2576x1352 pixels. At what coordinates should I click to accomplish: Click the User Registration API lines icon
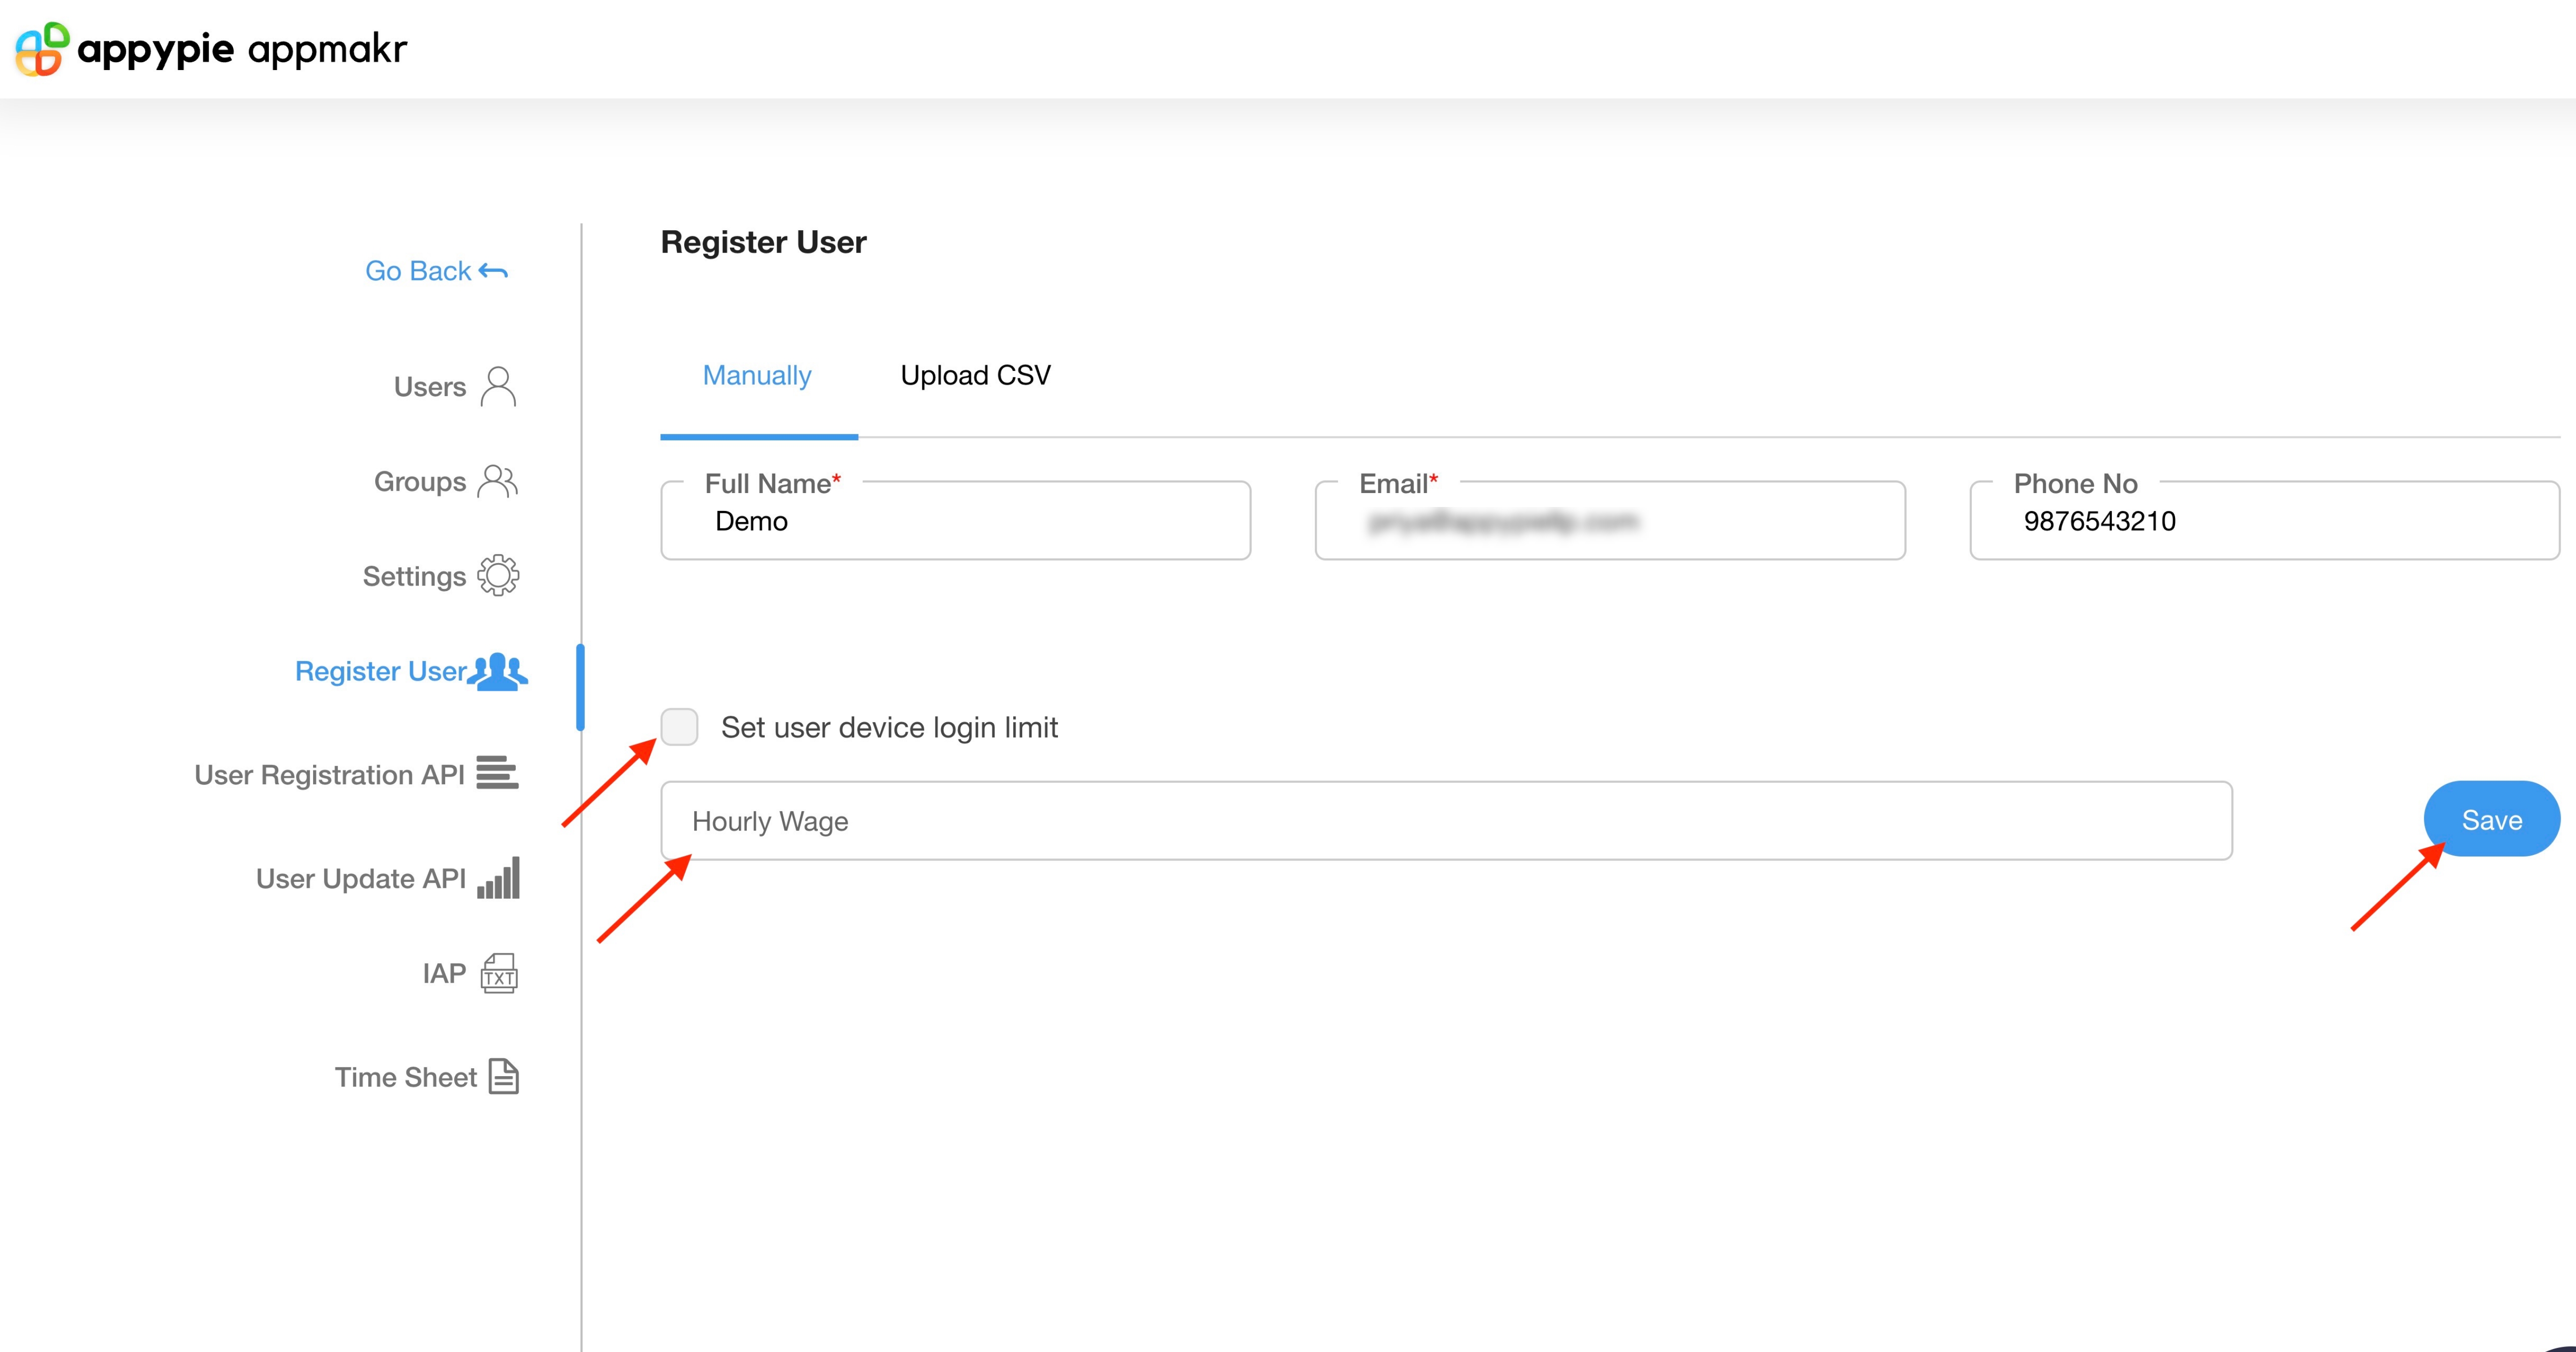click(497, 773)
